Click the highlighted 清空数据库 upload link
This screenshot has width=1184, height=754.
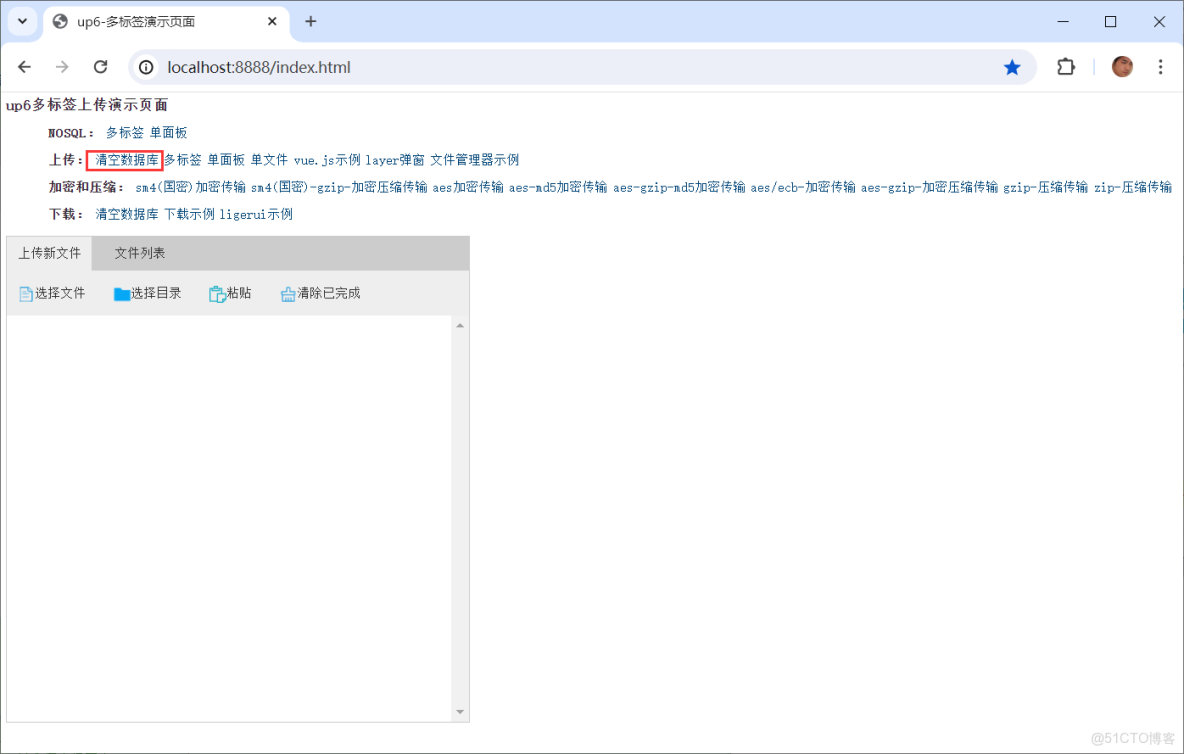point(124,159)
